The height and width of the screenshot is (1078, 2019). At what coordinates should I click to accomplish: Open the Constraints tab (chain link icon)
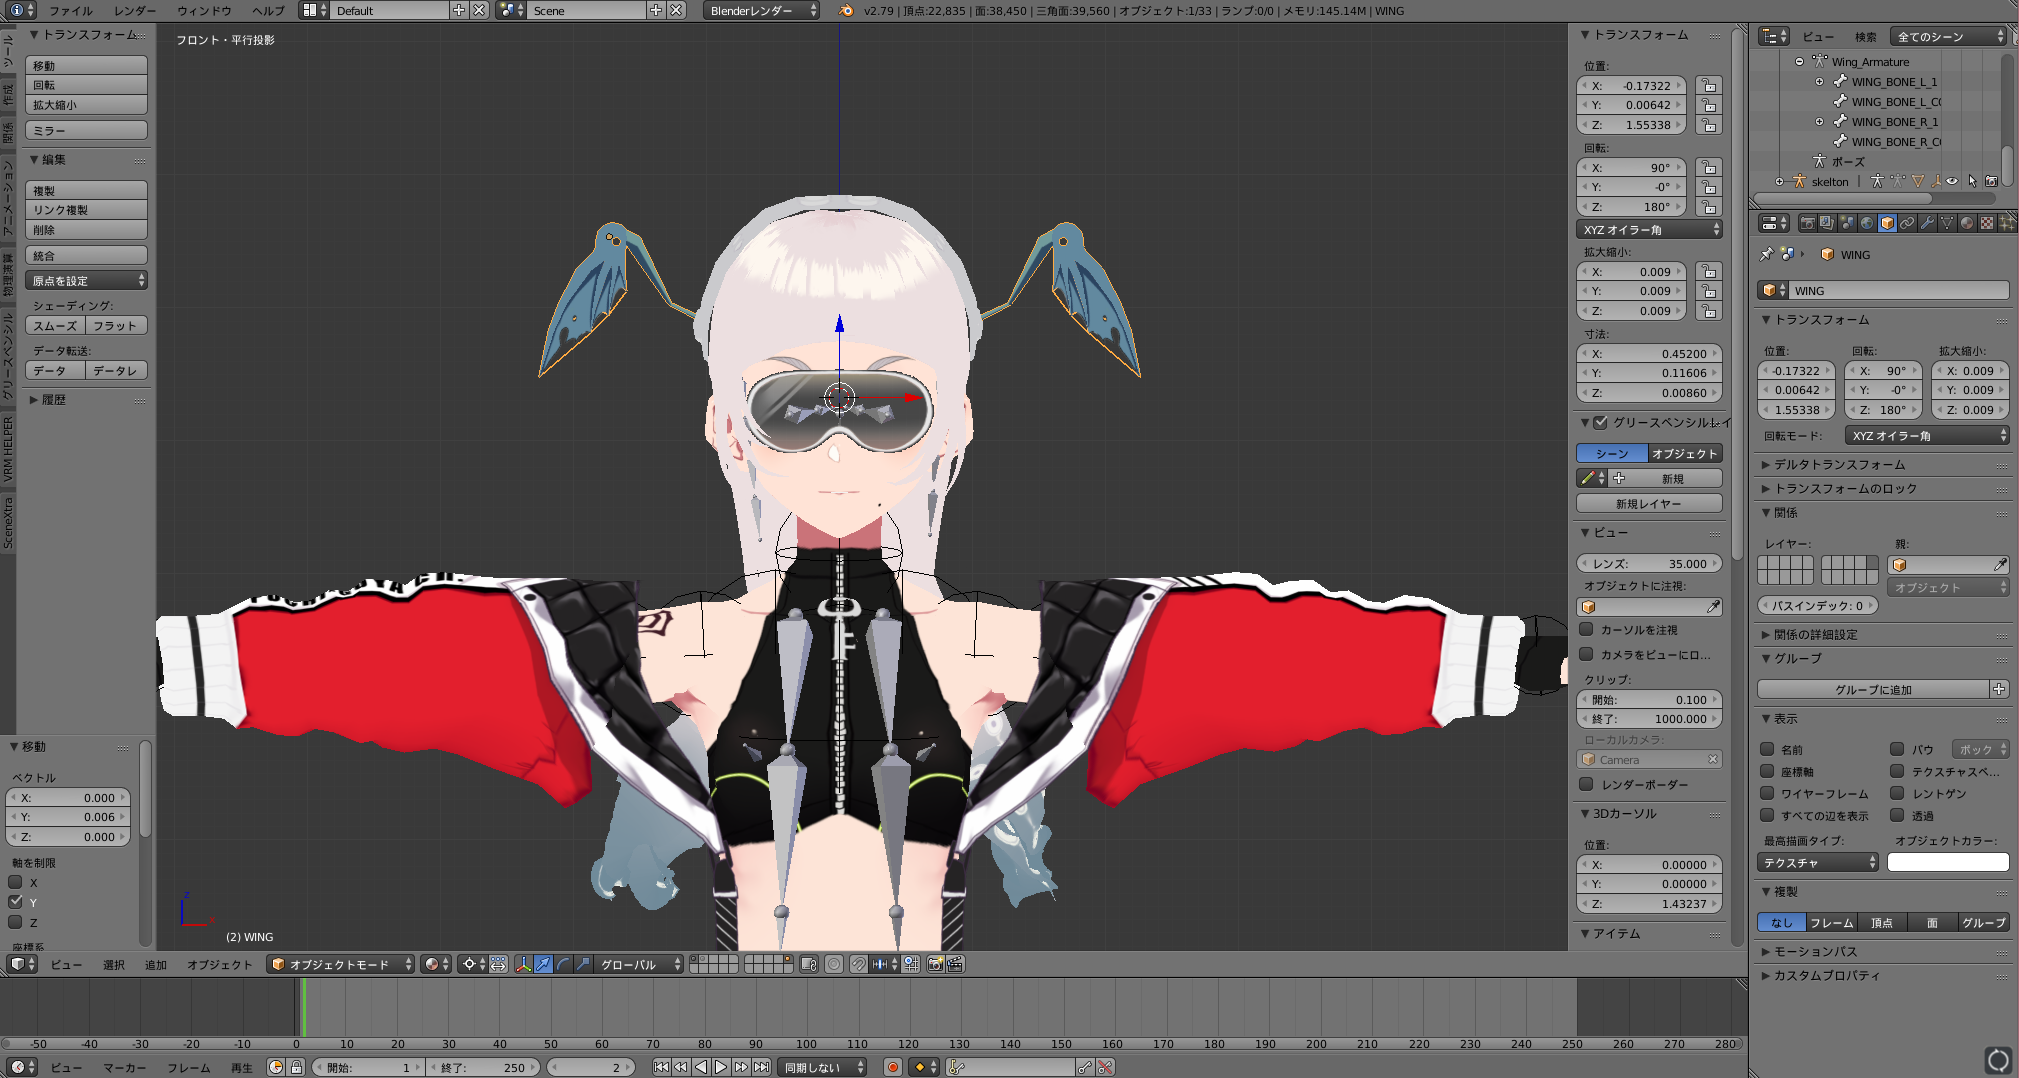pos(1907,222)
